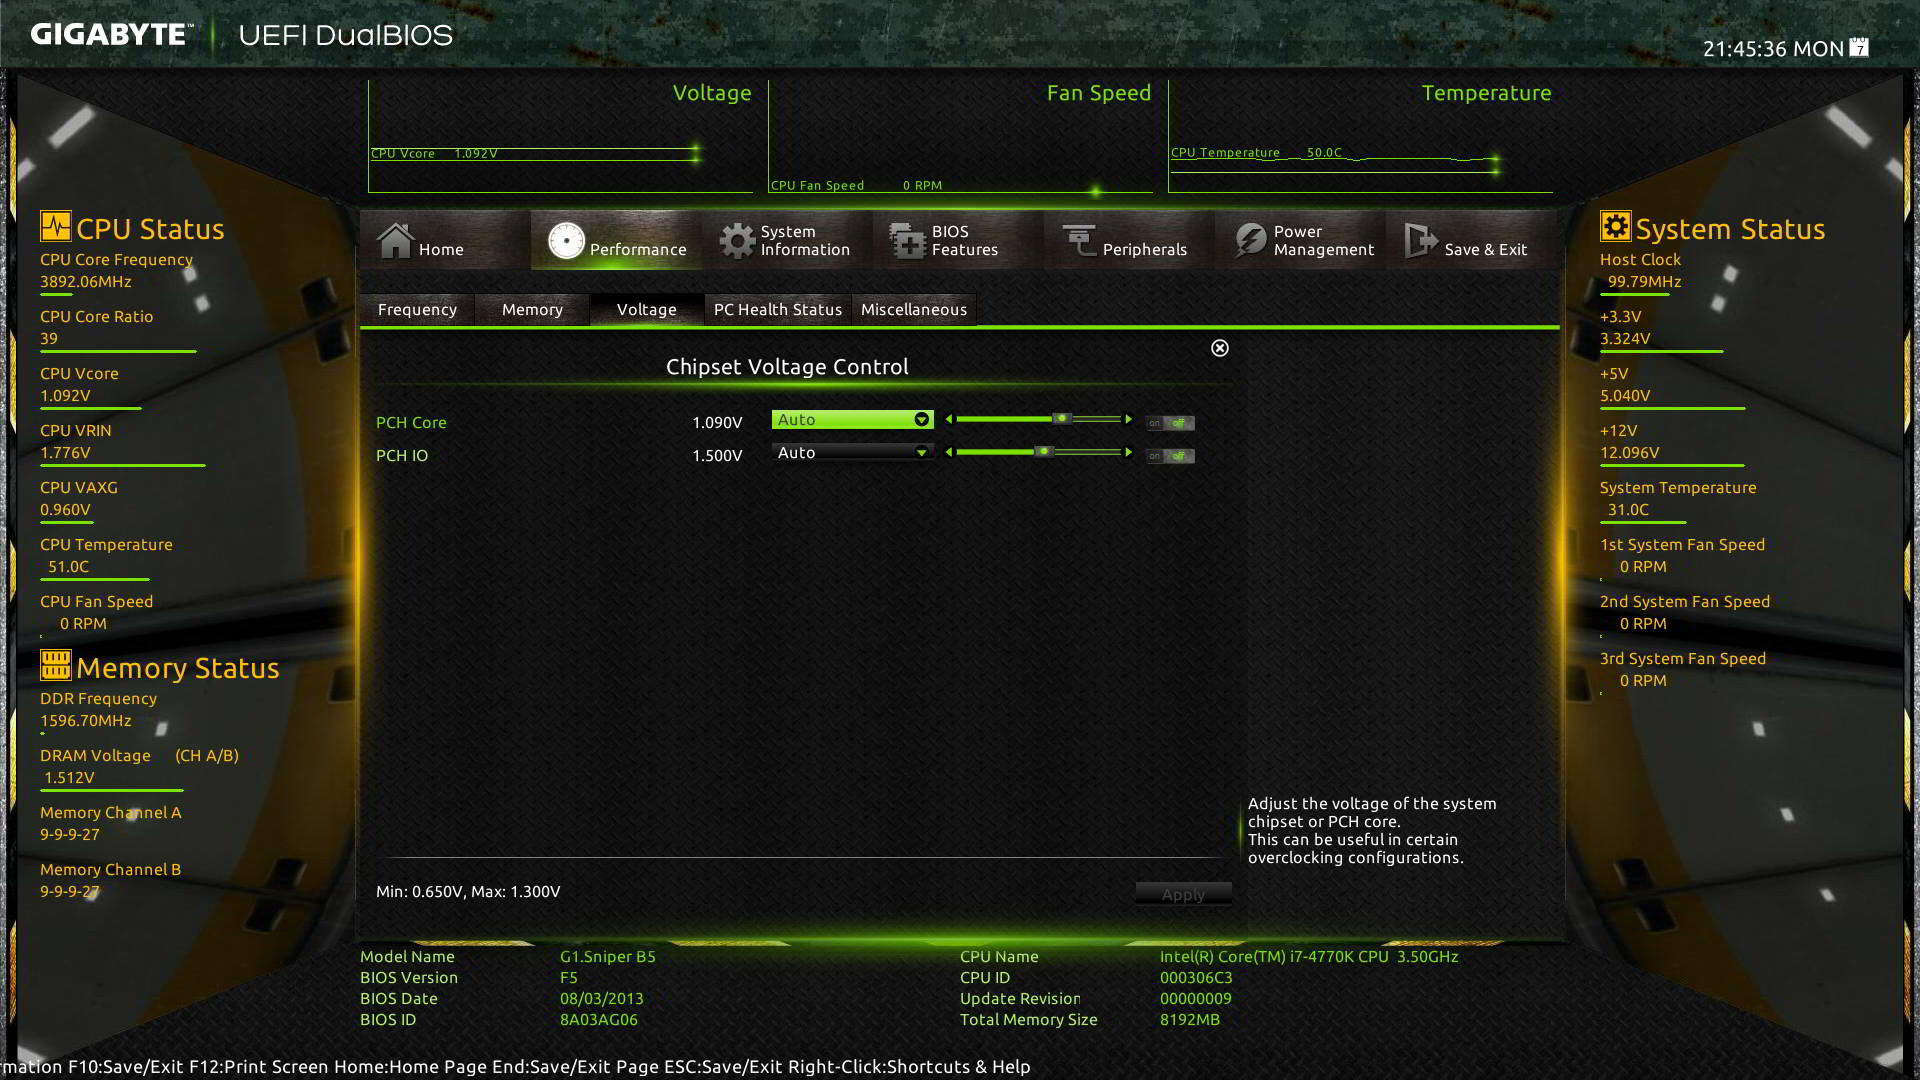Switch to the Miscellaneous sub-tab
The image size is (1920, 1080).
(x=914, y=309)
